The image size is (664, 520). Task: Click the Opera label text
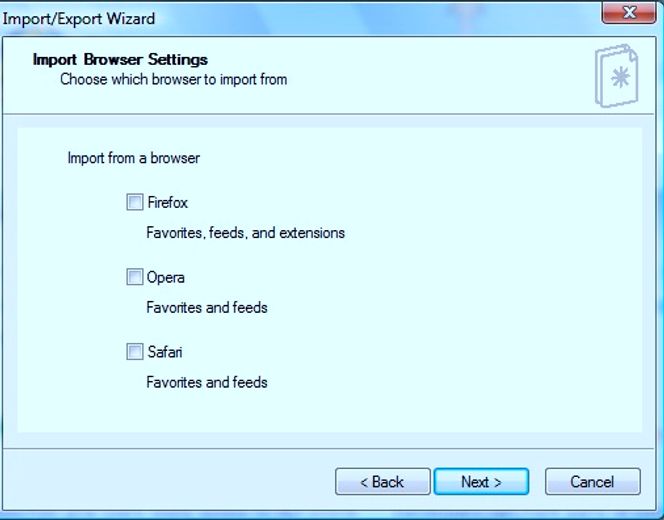pyautogui.click(x=166, y=278)
